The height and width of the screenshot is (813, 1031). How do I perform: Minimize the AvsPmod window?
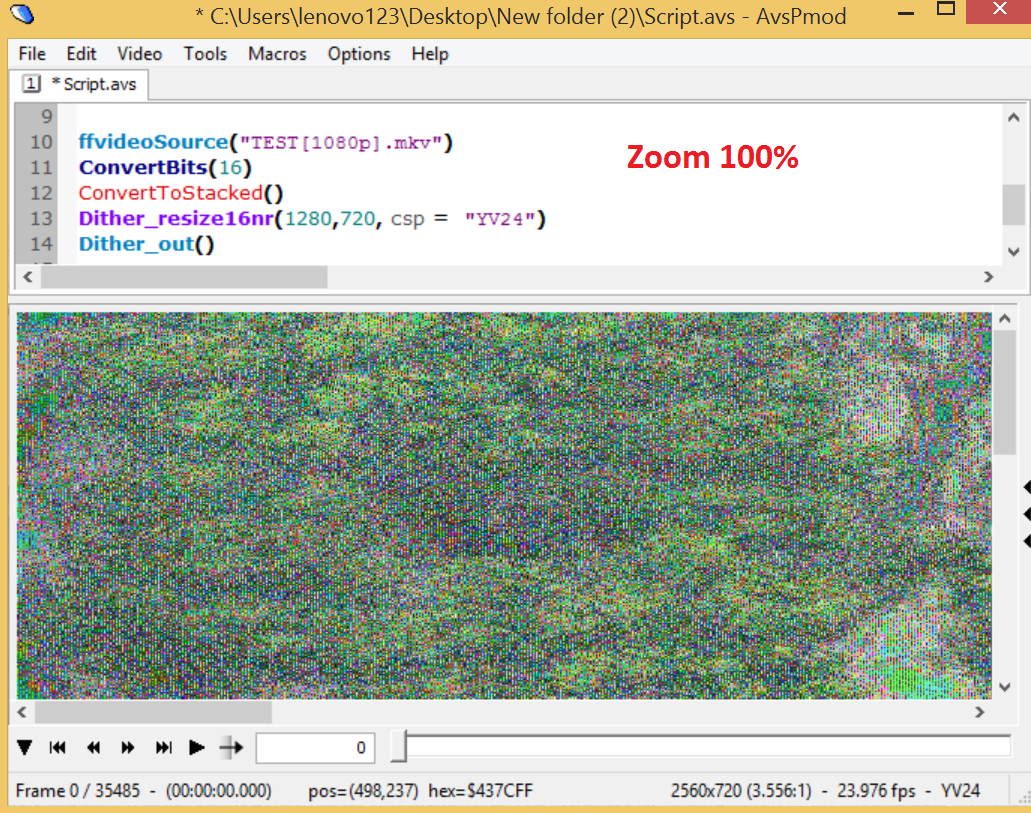pos(906,12)
